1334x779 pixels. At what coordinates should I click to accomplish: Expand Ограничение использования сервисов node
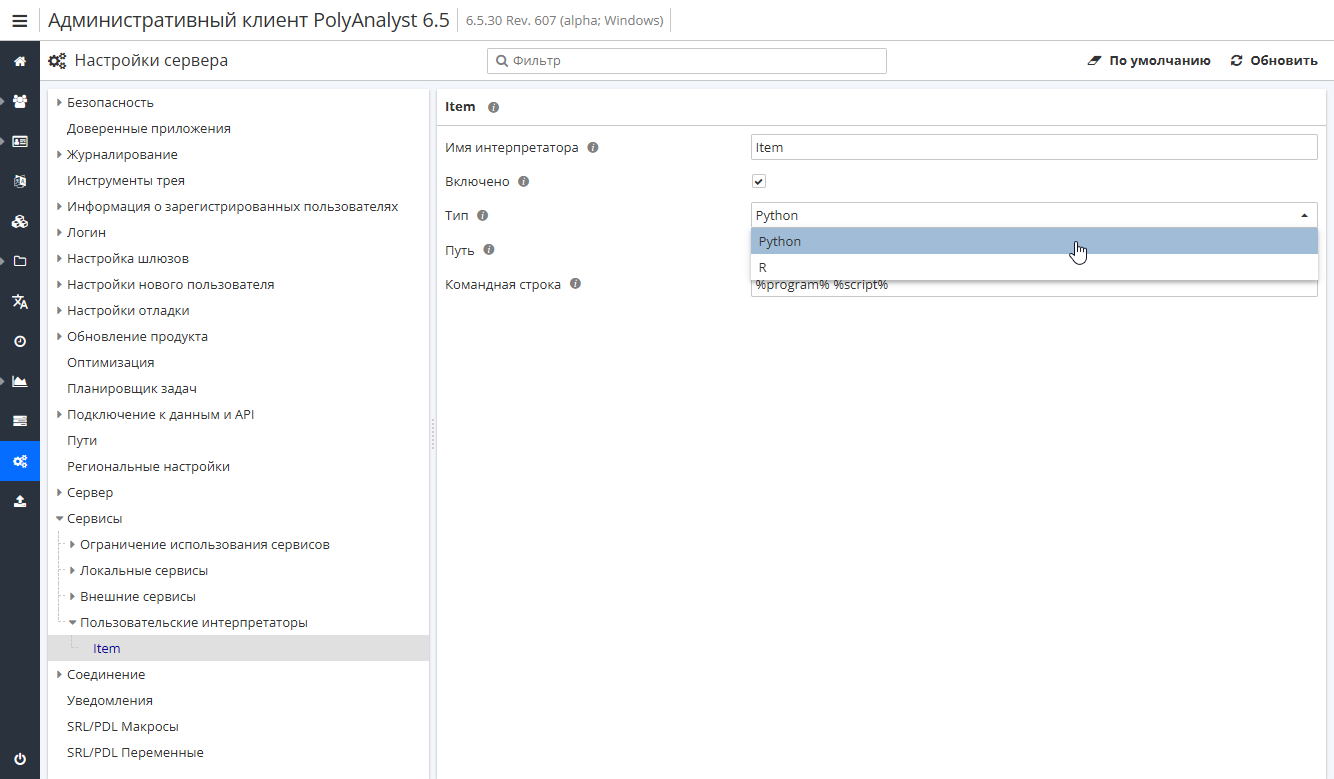click(x=72, y=544)
